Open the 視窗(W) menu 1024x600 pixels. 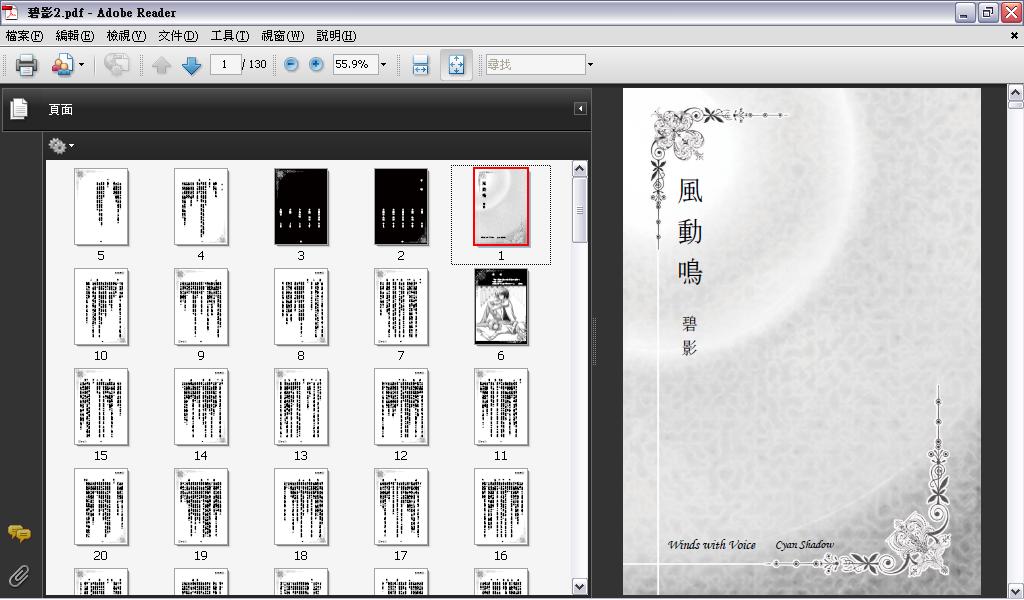click(282, 36)
